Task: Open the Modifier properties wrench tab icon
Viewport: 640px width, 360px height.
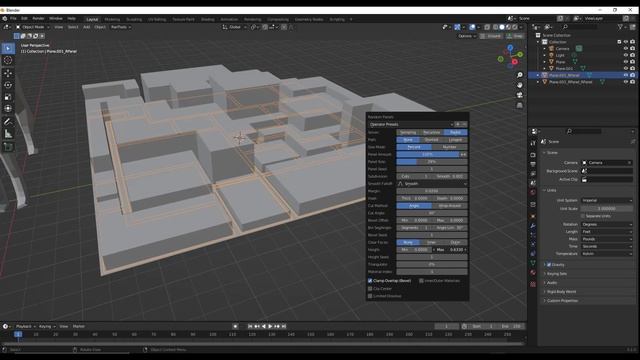Action: [x=533, y=226]
